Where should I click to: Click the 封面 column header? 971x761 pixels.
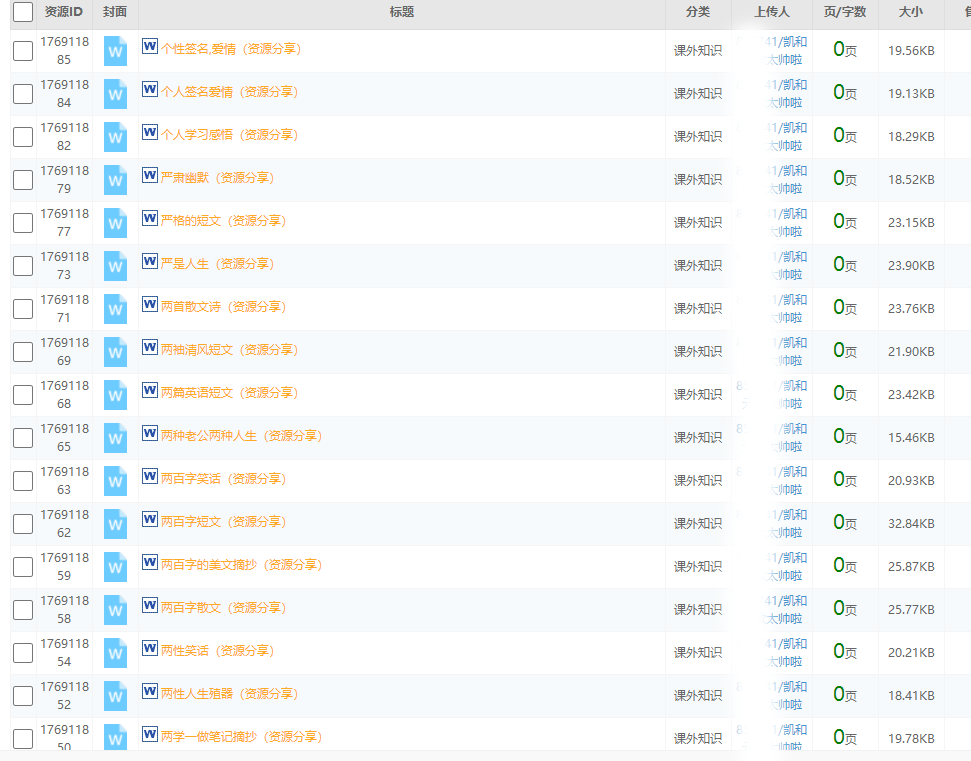coord(115,12)
